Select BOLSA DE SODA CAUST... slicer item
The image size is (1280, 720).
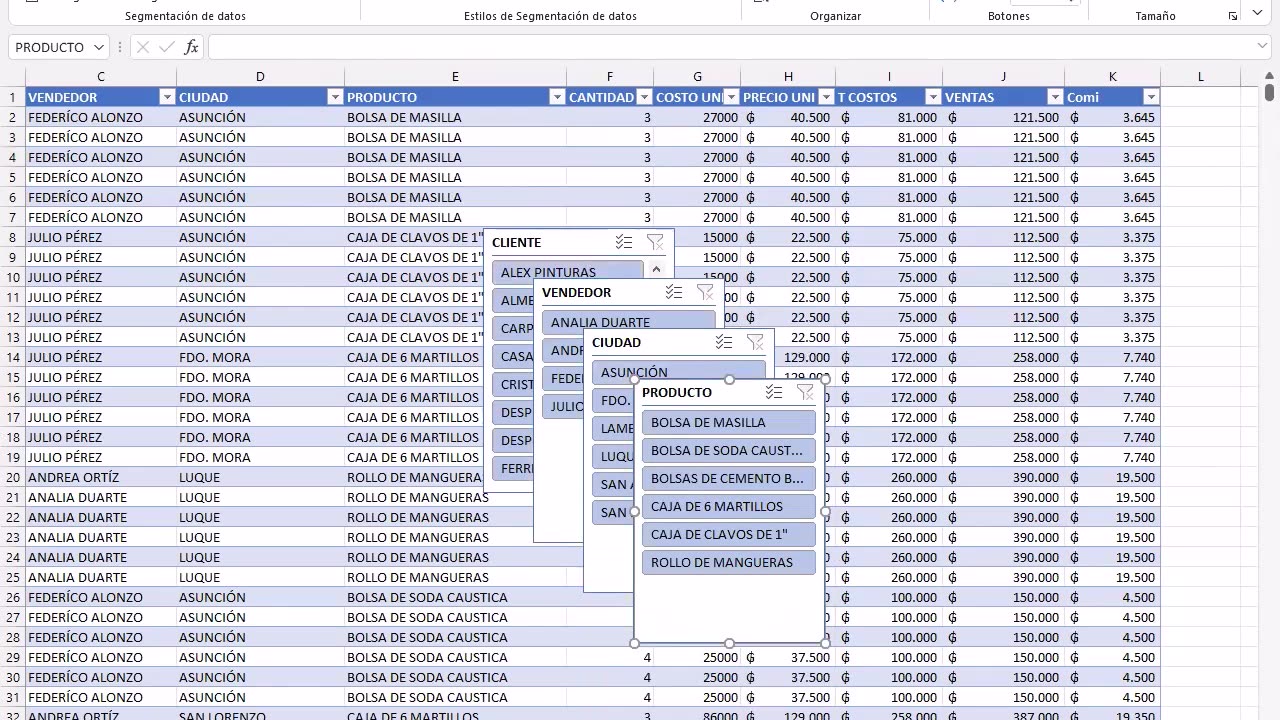pos(729,450)
